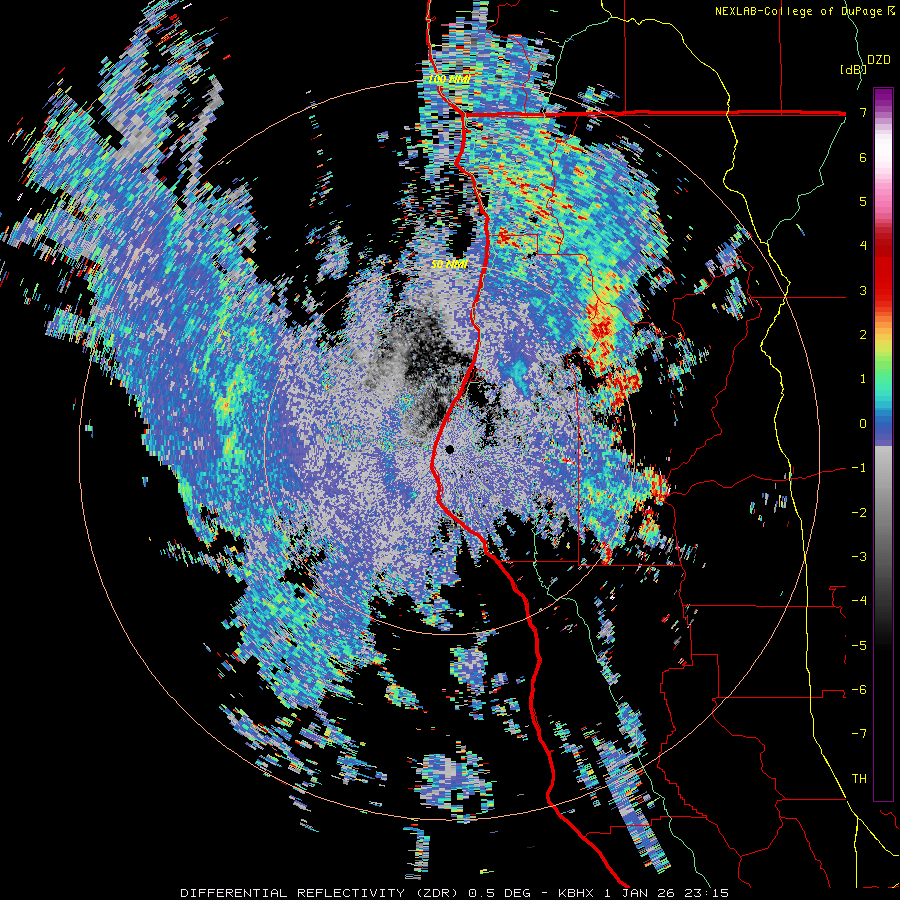Click scale value 0 on legend
Screen dimensions: 900x900
tap(863, 424)
